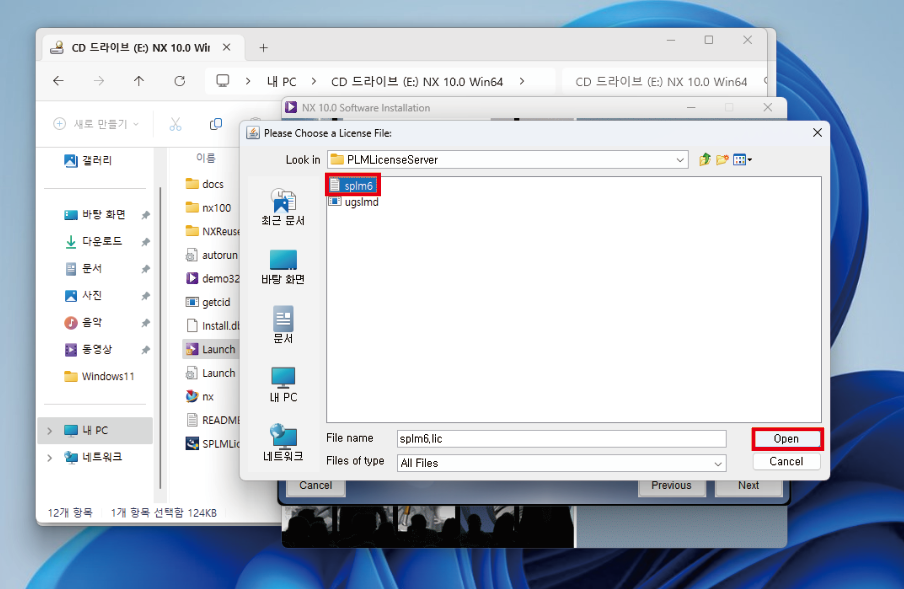Open Desktop (바탕 화면) shortcut in dialog
This screenshot has height=589, width=904.
283,267
